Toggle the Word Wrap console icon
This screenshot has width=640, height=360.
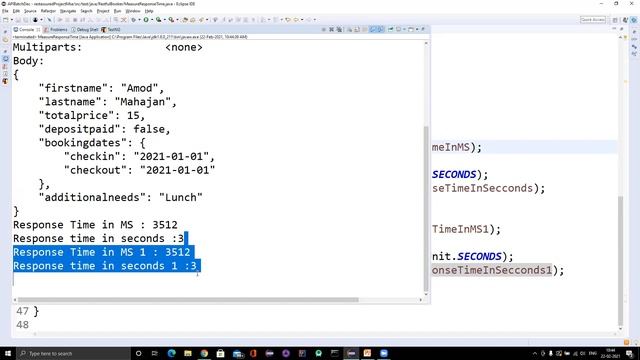pyautogui.click(x=364, y=29)
